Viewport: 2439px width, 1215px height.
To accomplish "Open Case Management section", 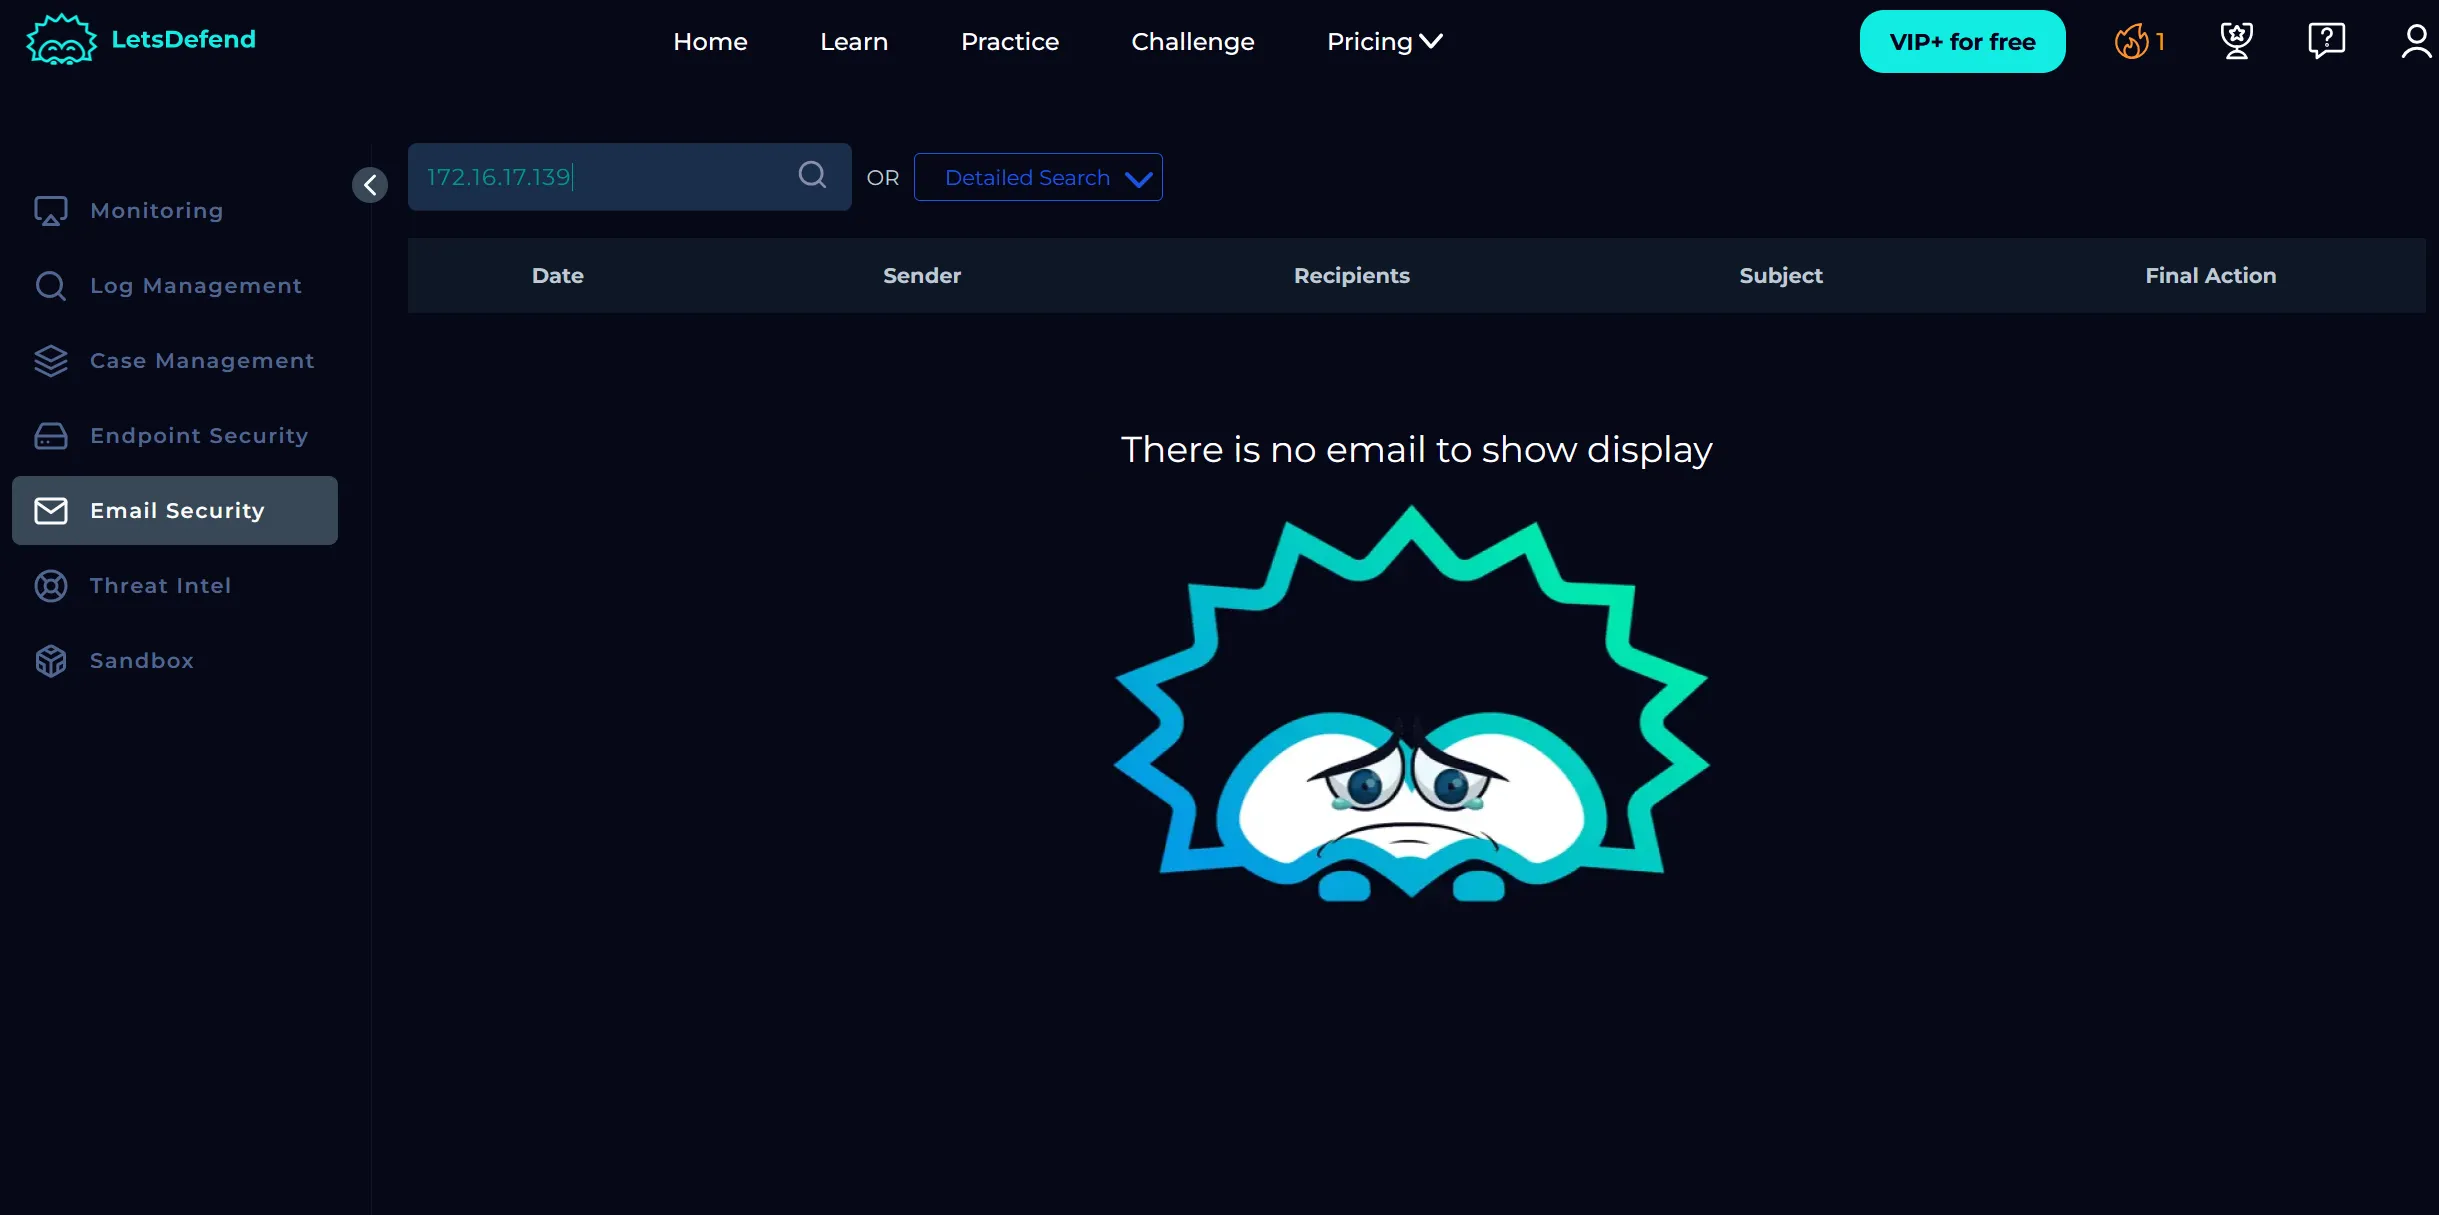I will pos(202,361).
